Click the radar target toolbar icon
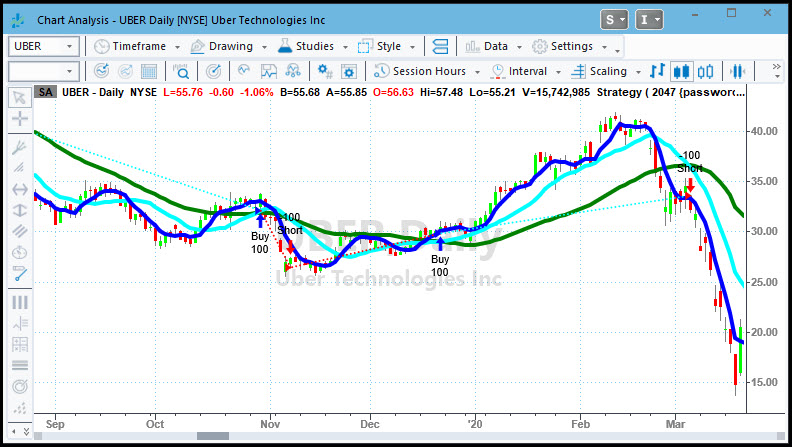This screenshot has width=792, height=447. coord(213,71)
